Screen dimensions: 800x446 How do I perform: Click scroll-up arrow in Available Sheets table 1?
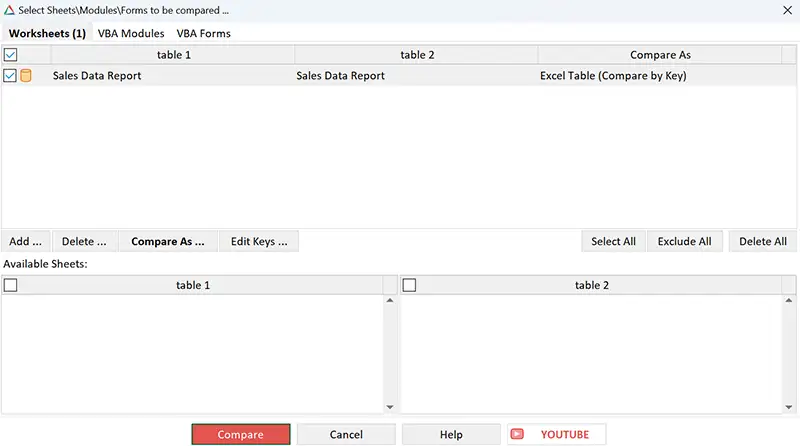pos(390,301)
